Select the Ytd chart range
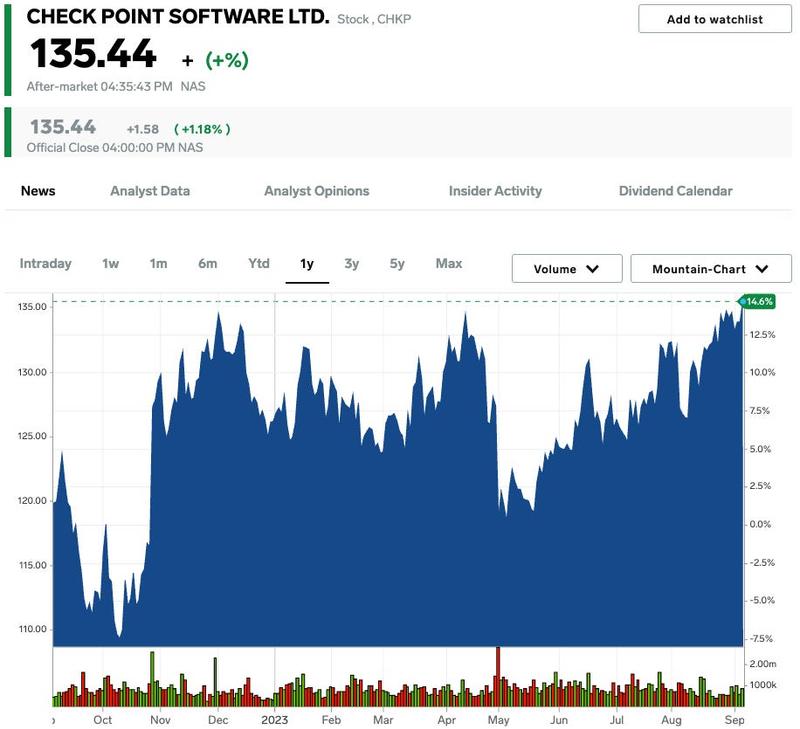800x729 pixels. (x=259, y=263)
